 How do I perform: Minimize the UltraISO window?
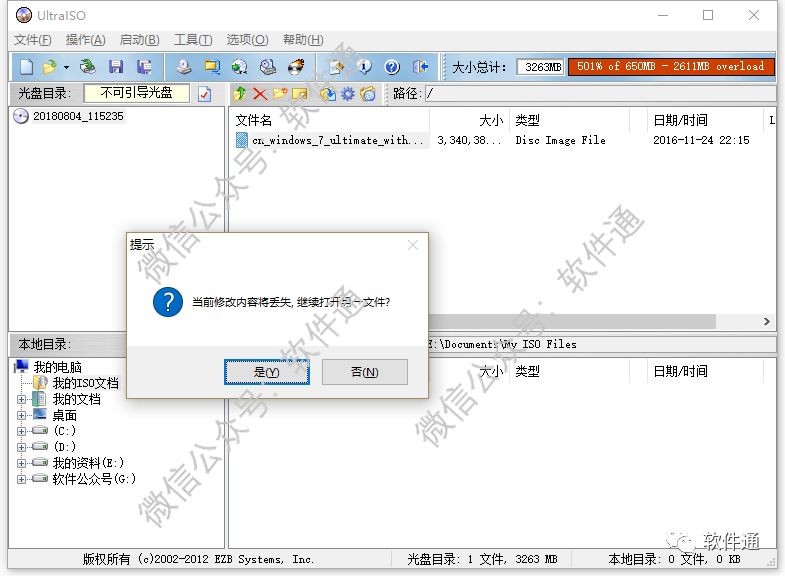tap(663, 16)
